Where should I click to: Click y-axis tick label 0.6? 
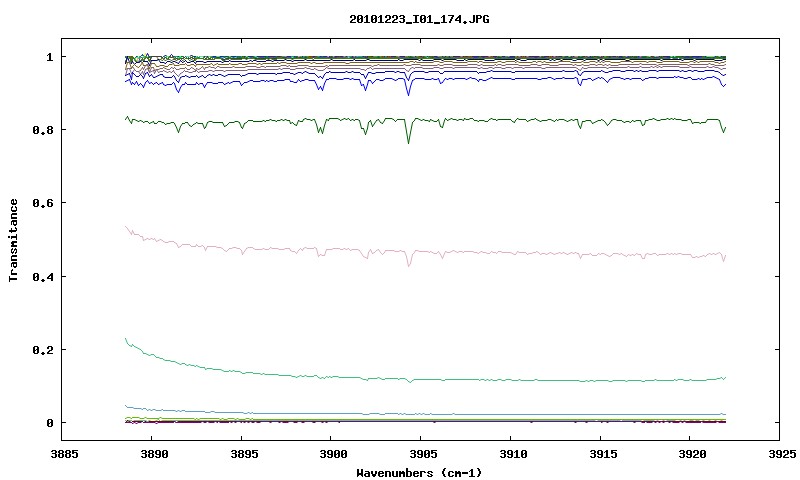(43, 203)
